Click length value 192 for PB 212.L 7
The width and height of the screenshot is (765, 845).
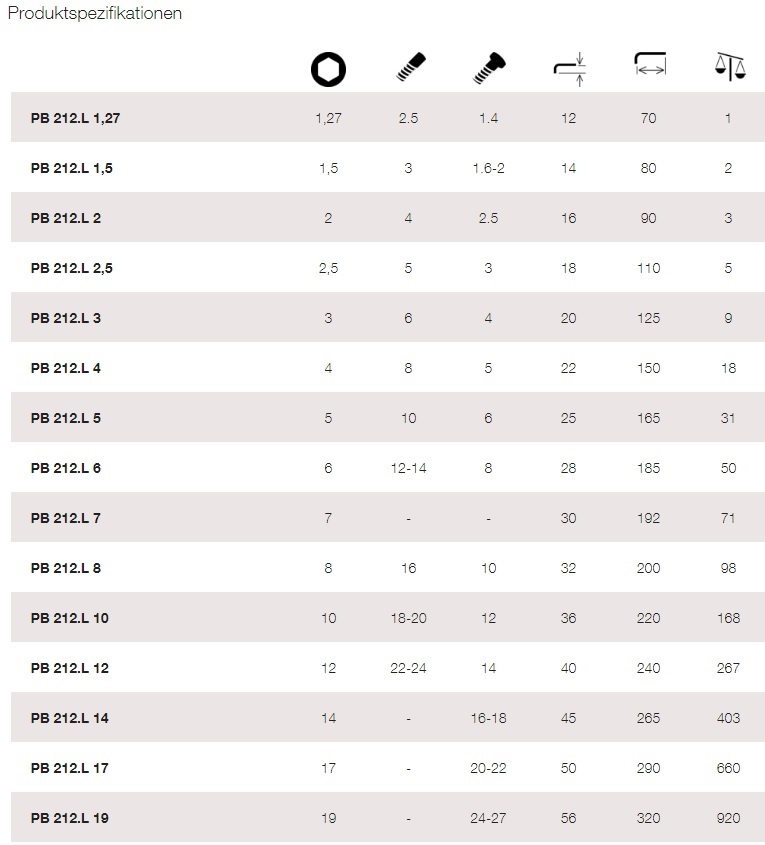[x=649, y=518]
